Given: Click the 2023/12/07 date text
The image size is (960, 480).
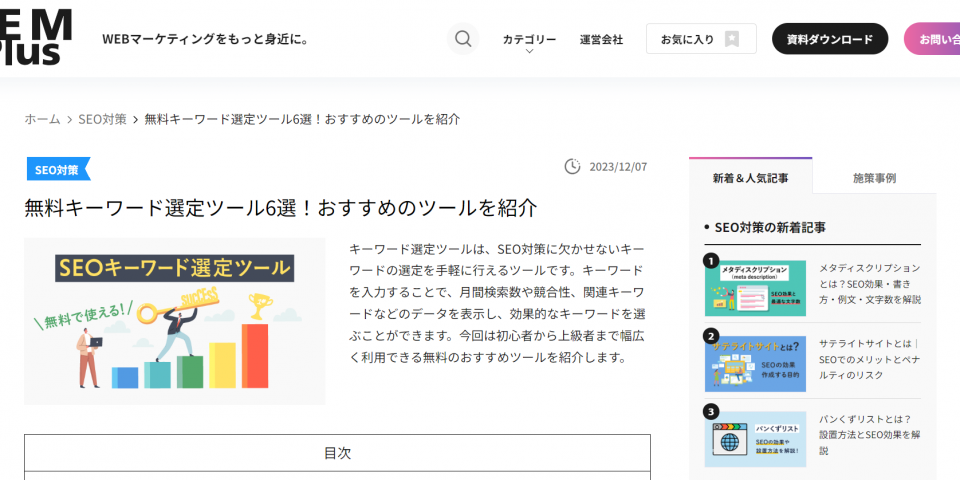Looking at the screenshot, I should pyautogui.click(x=618, y=167).
